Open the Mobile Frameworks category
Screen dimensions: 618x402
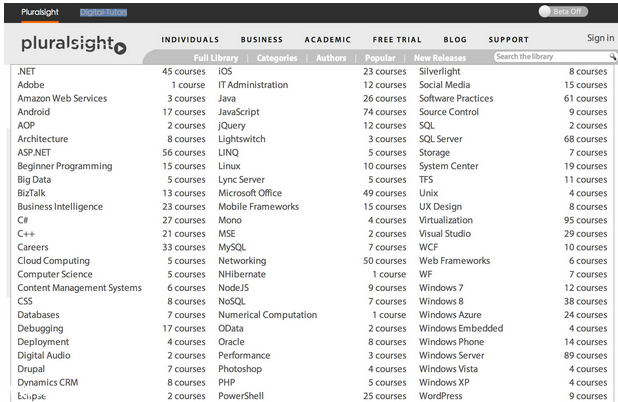point(259,207)
